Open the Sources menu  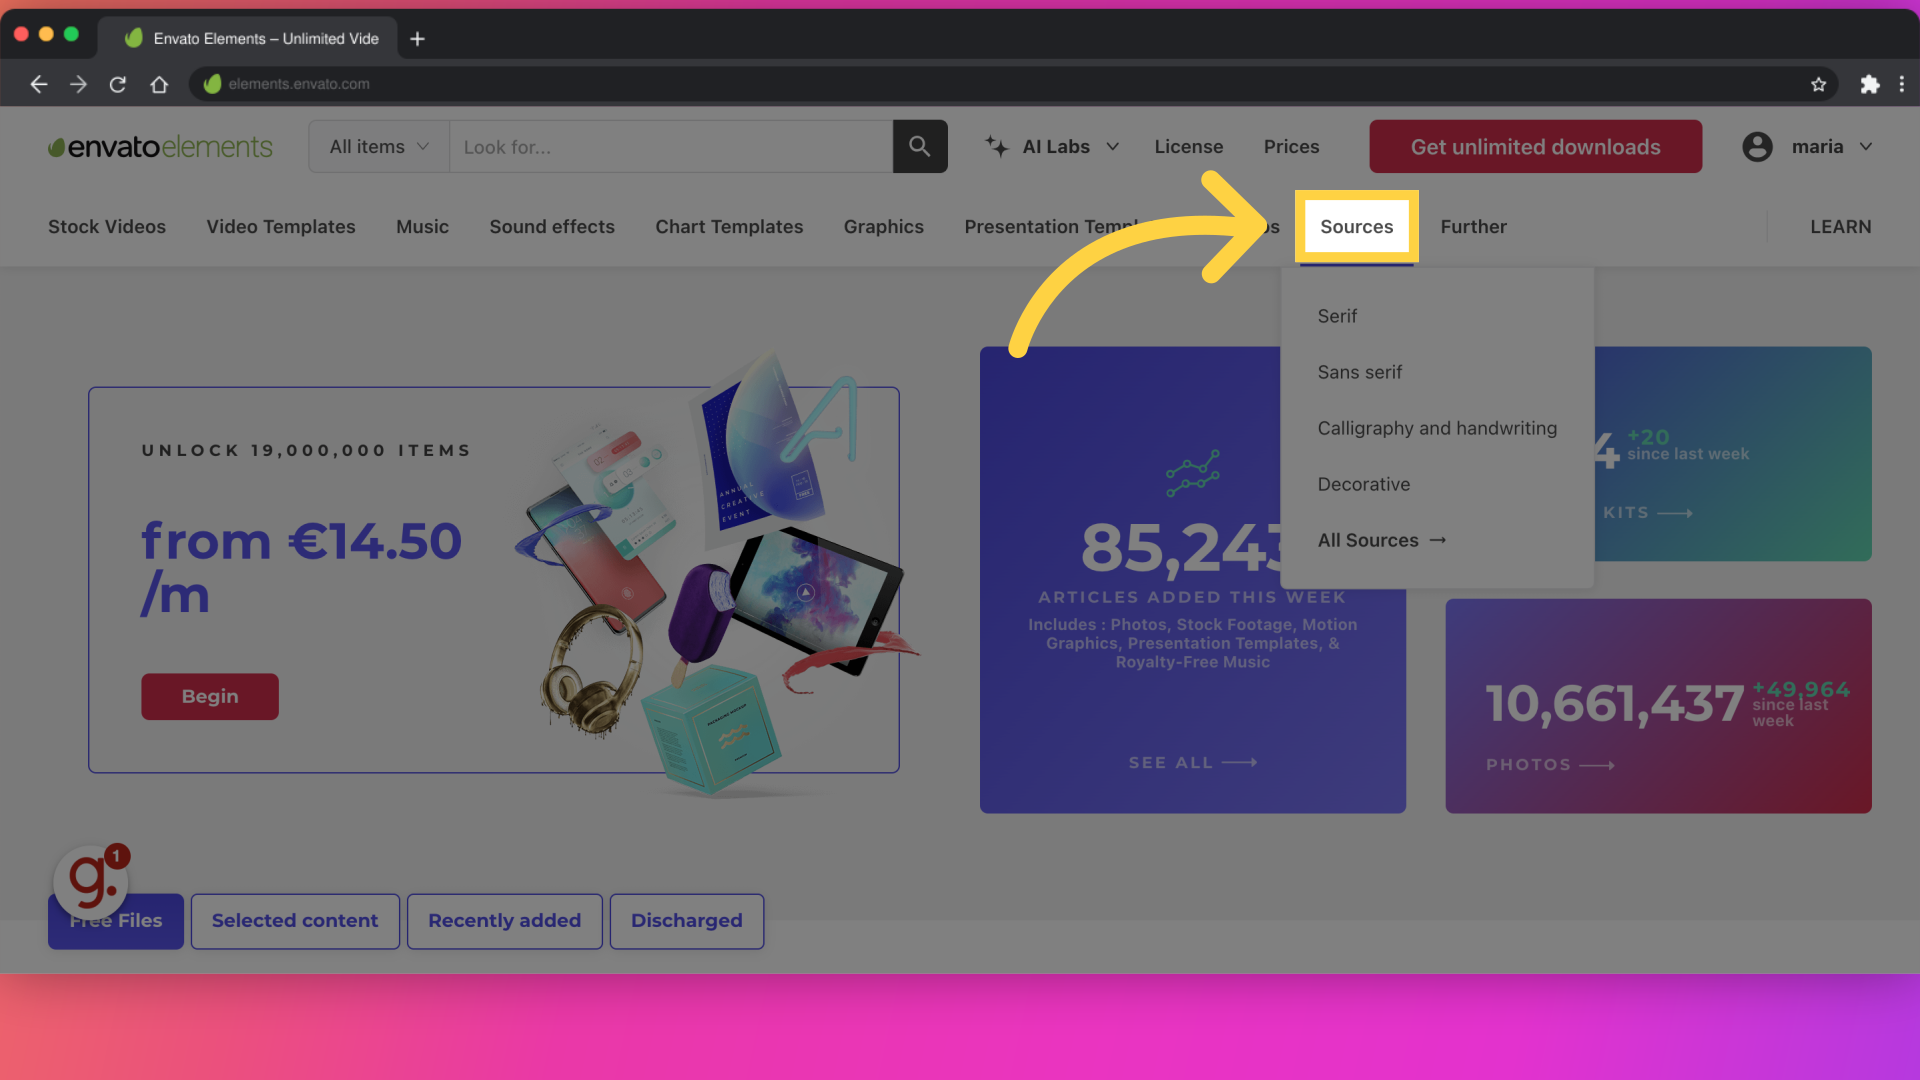pos(1356,227)
